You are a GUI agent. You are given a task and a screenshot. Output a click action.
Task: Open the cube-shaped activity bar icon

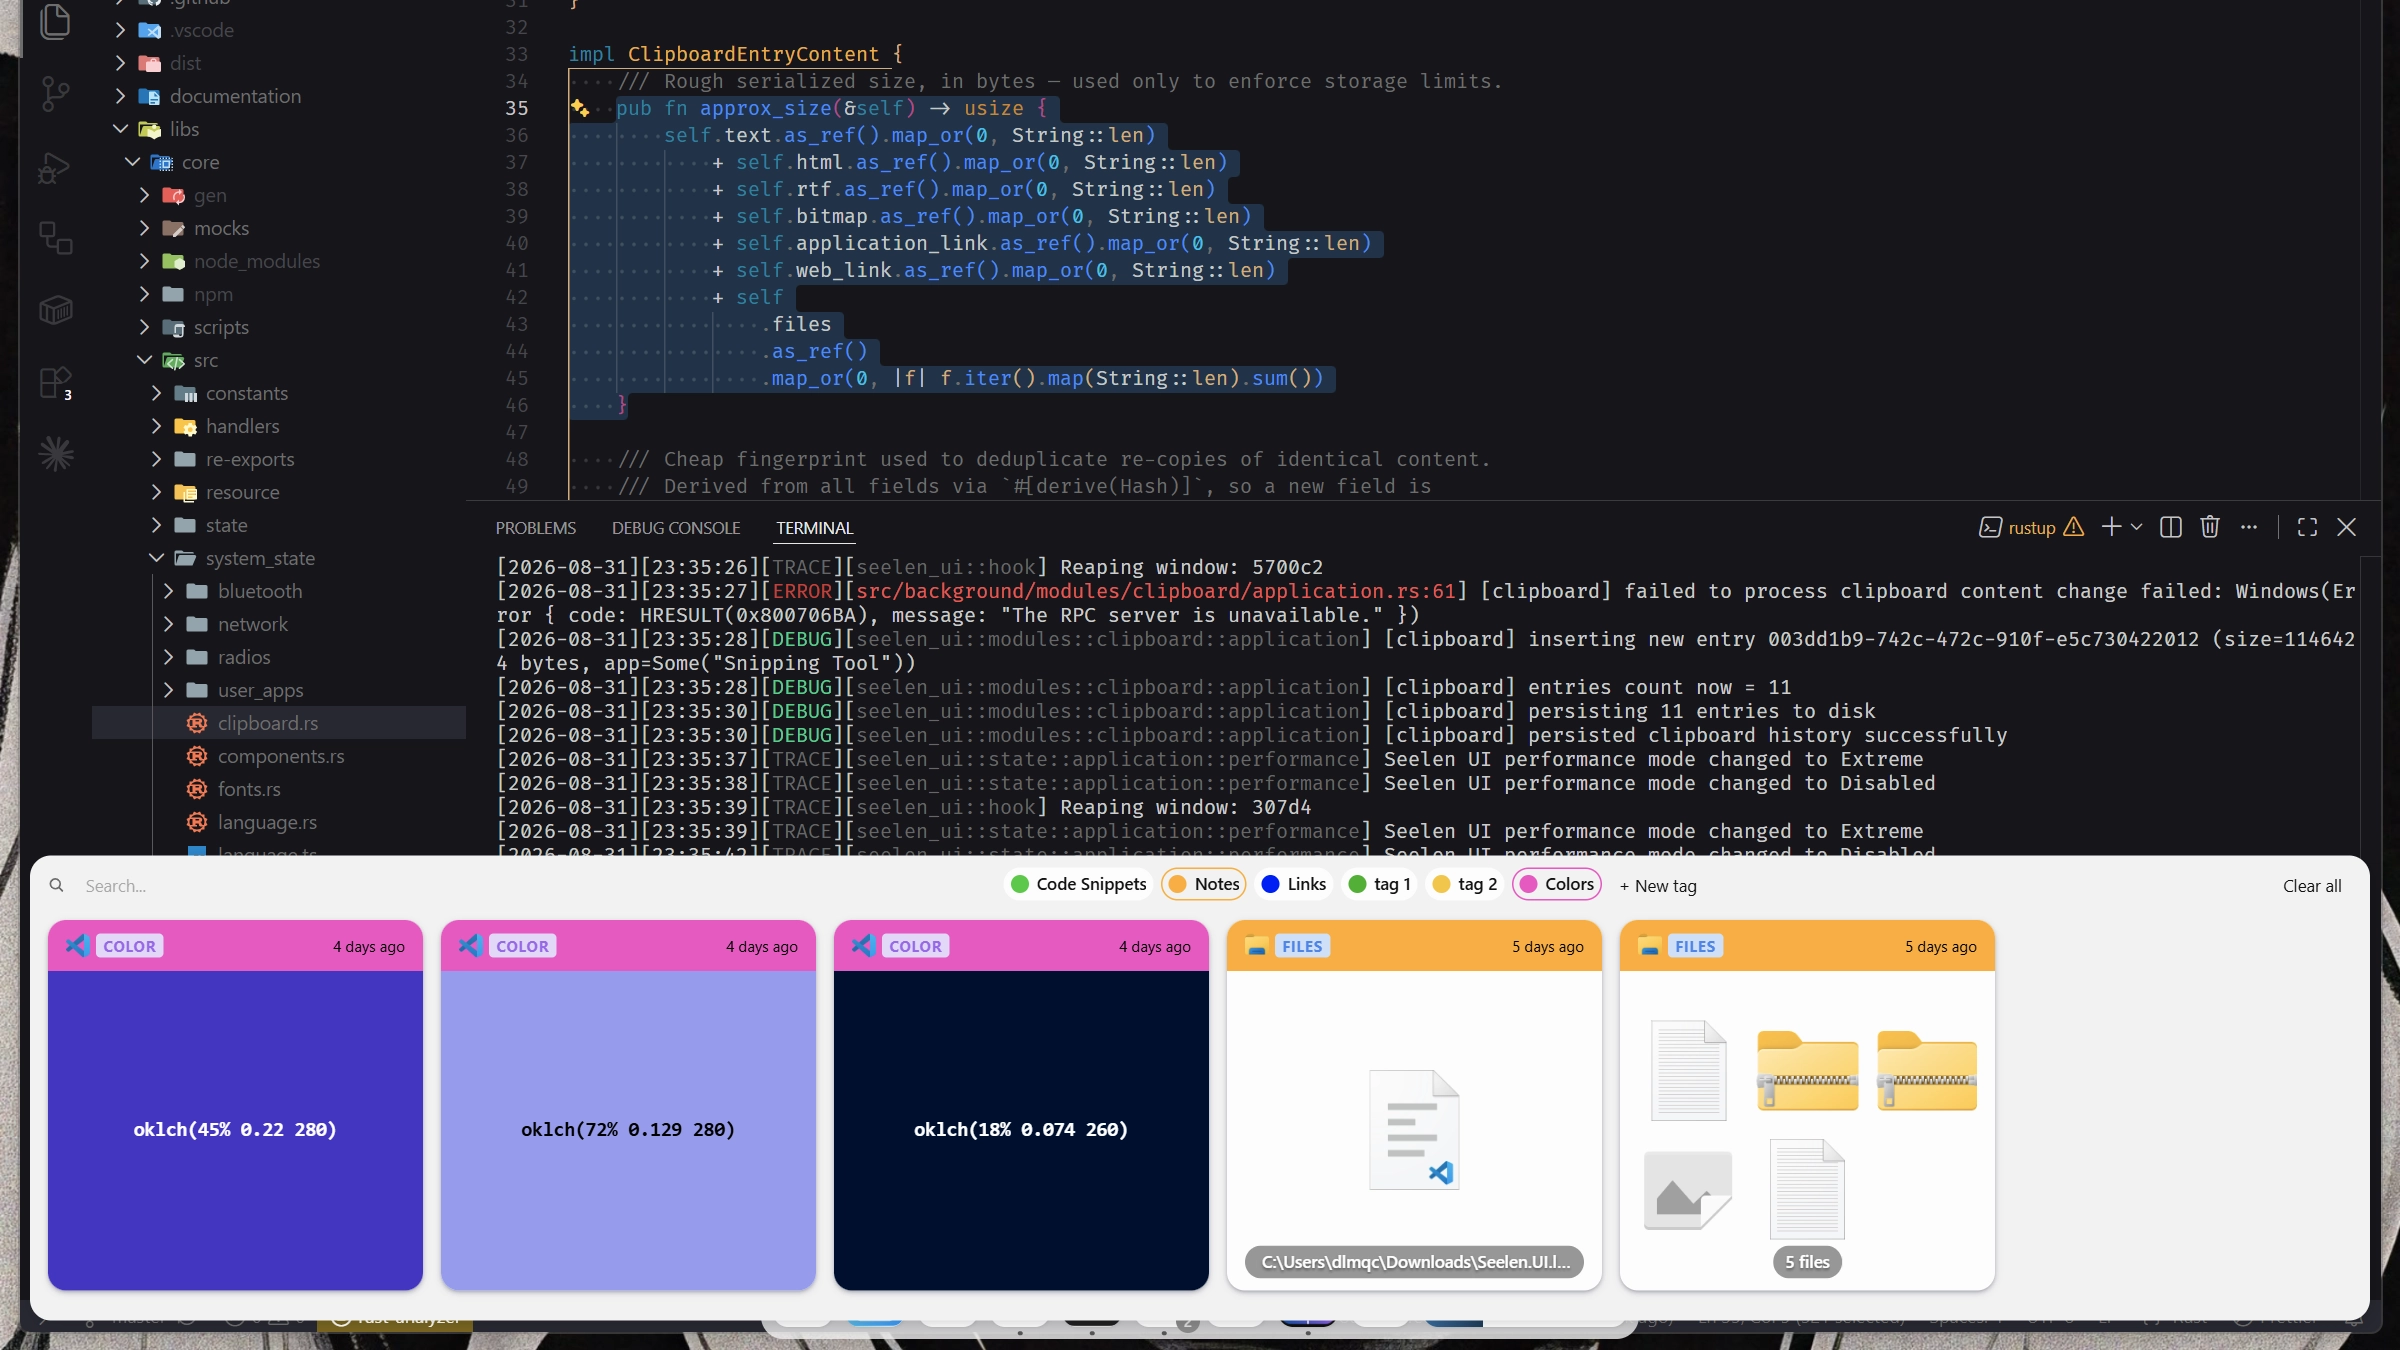click(x=55, y=310)
